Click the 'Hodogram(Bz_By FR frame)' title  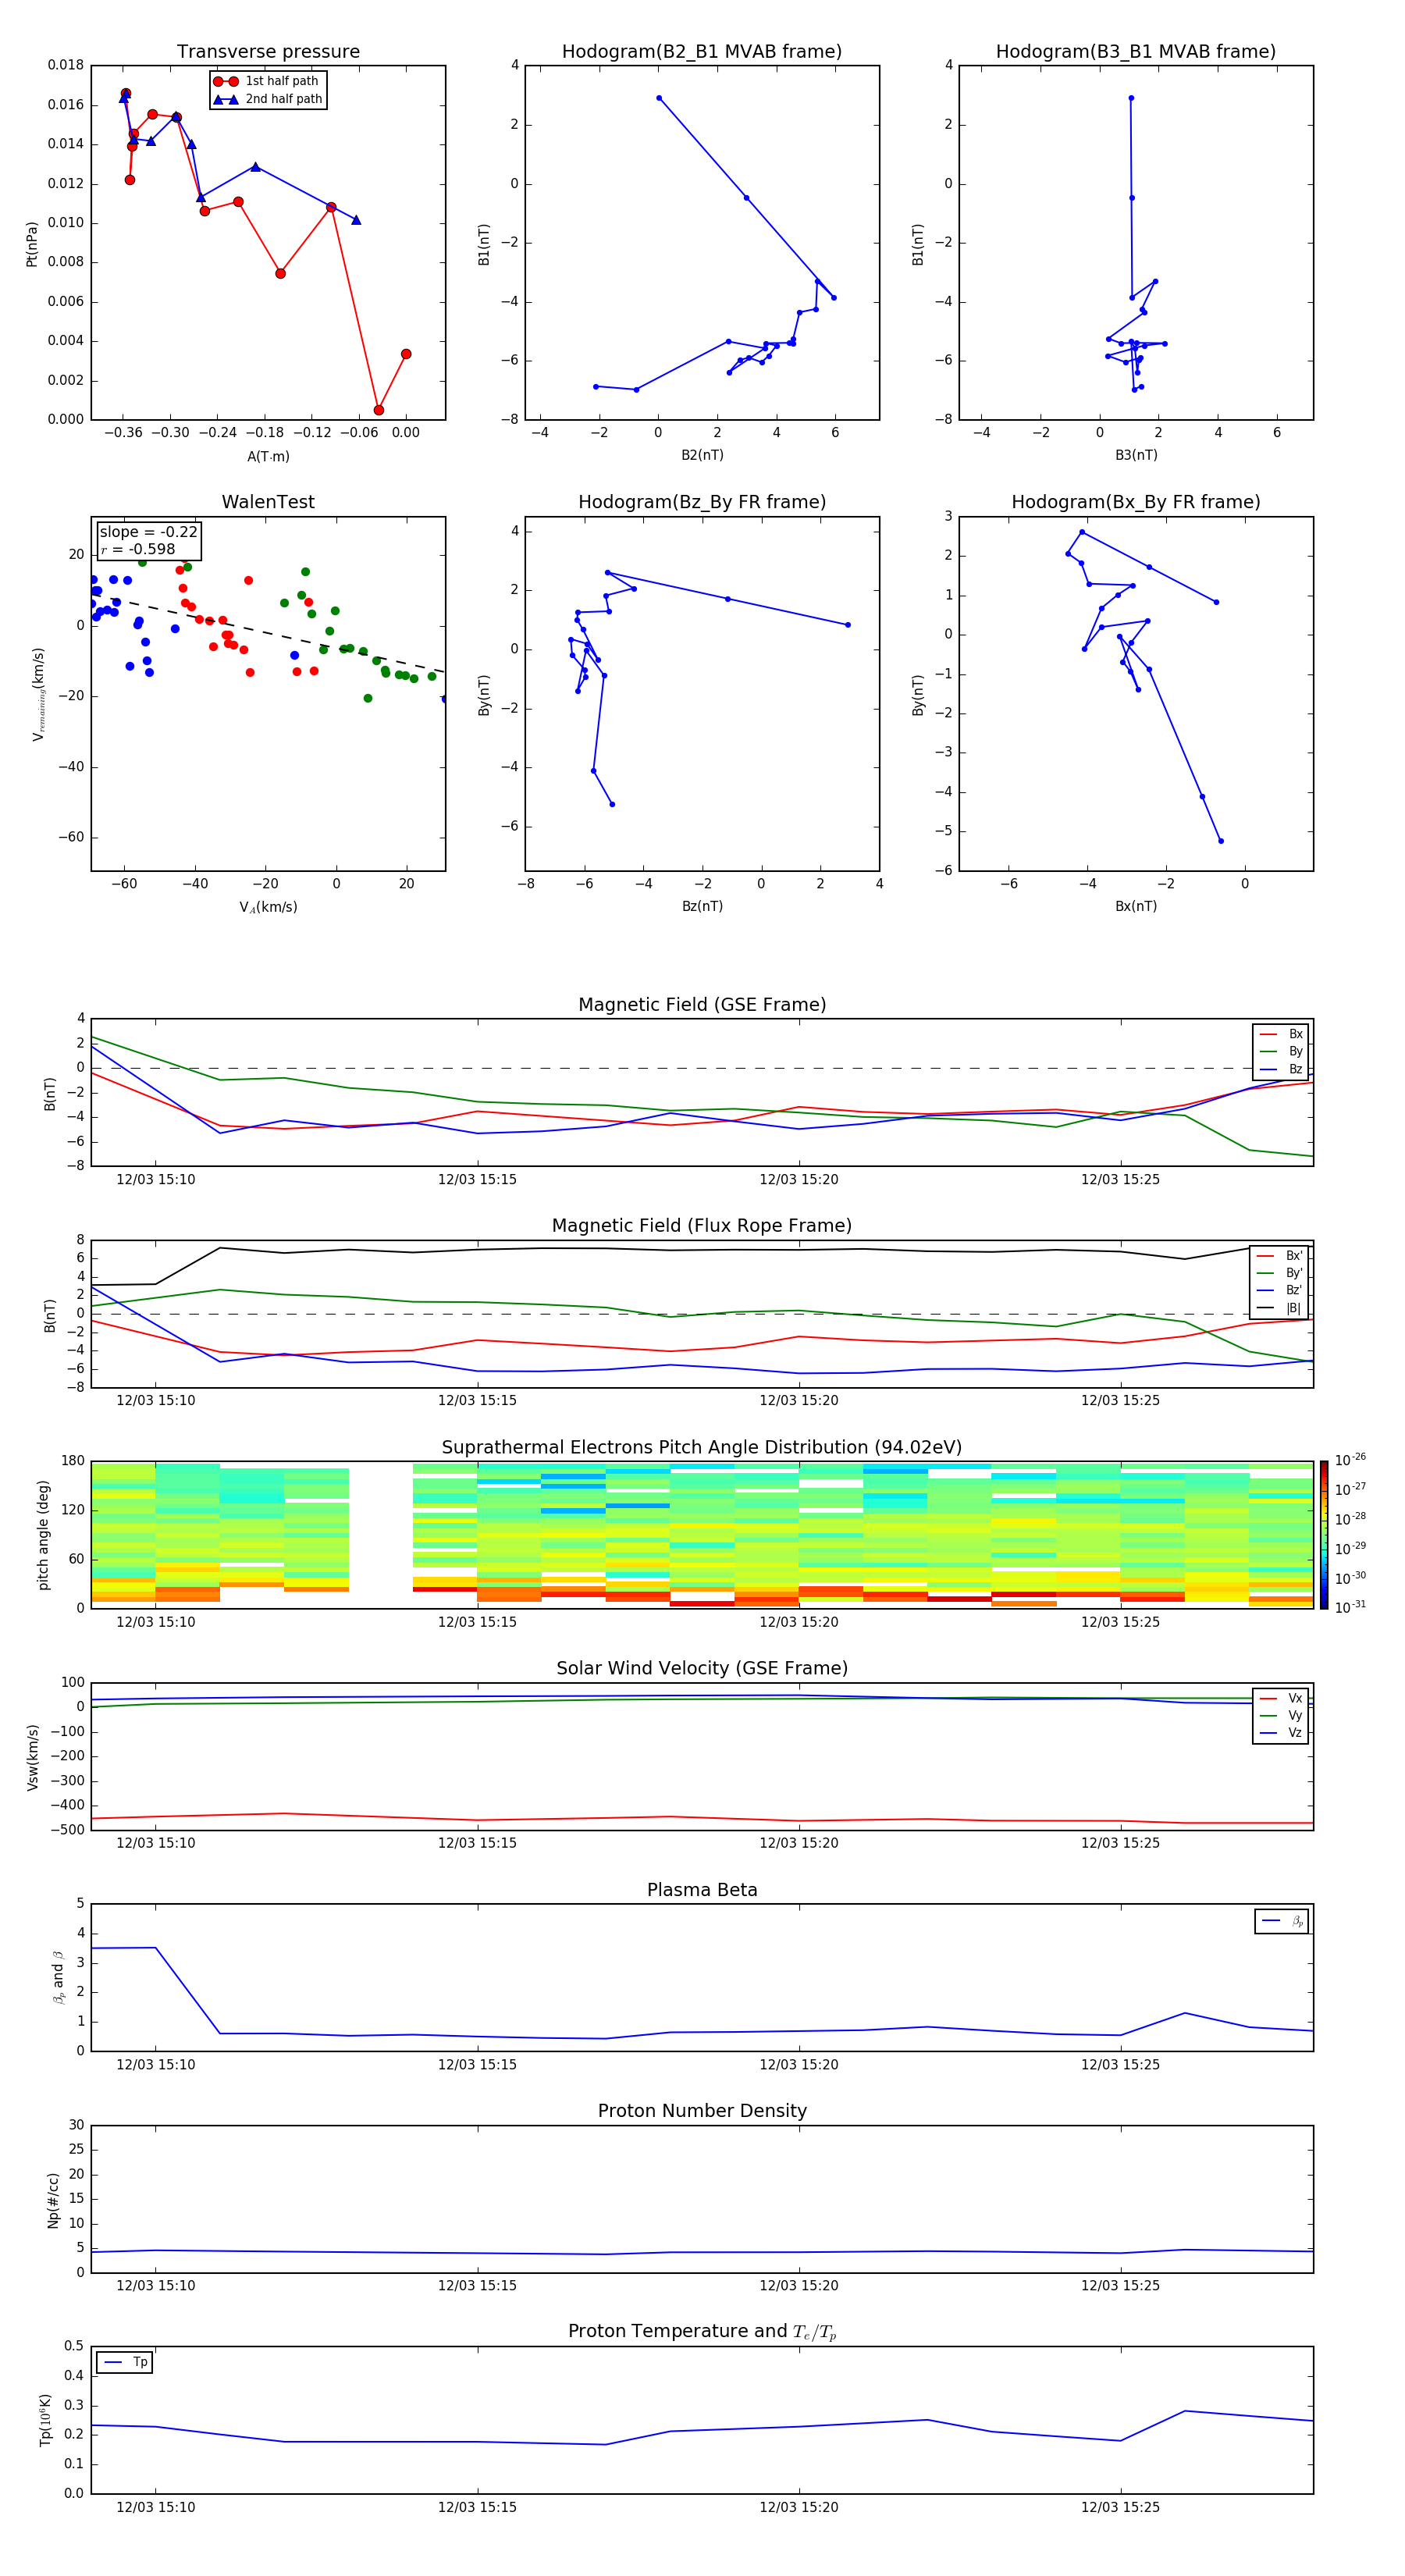(x=702, y=502)
